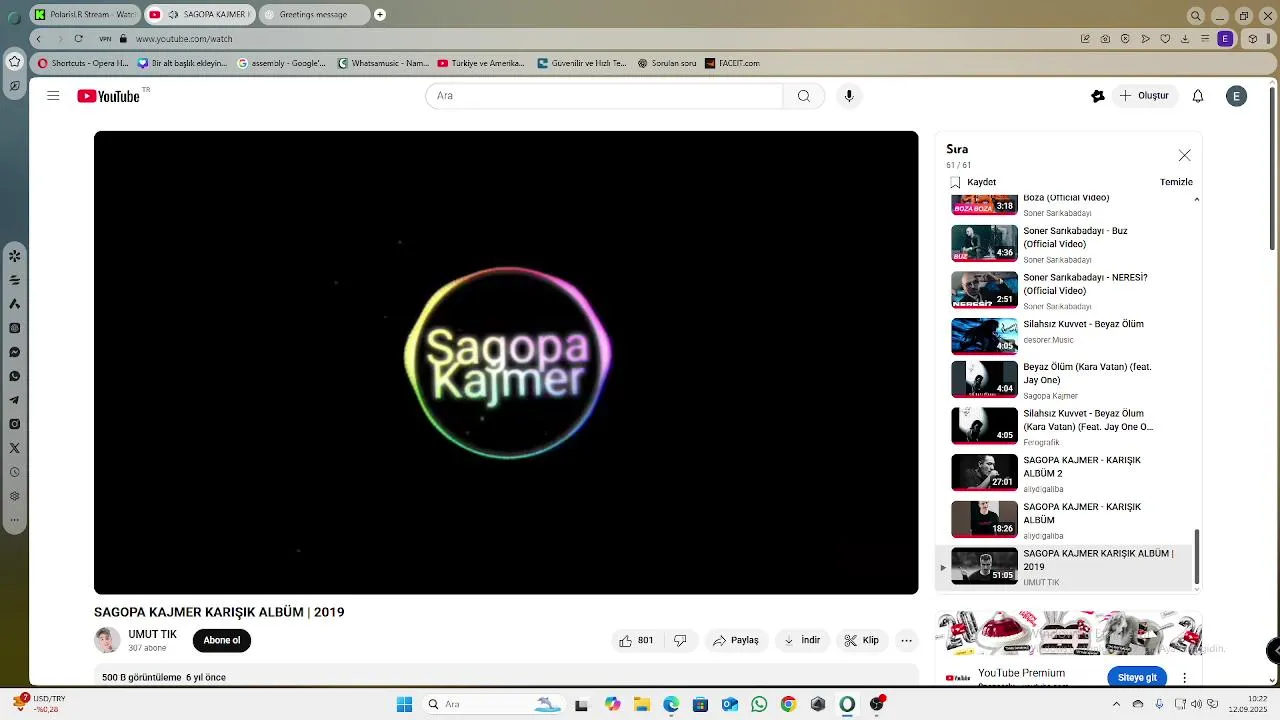Click in the YouTube Ara search field
This screenshot has height=720, width=1280.
604,96
